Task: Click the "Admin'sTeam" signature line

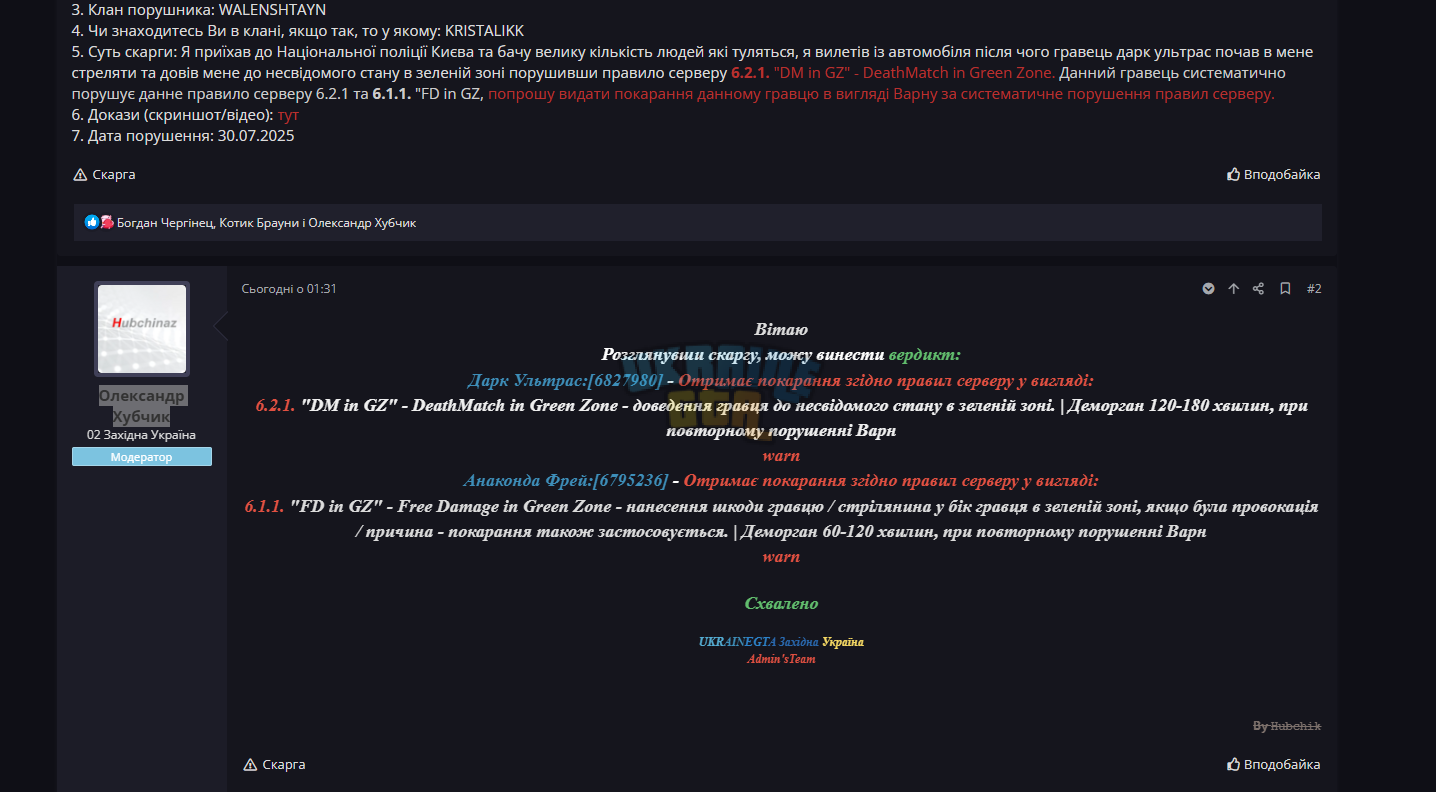Action: click(781, 659)
